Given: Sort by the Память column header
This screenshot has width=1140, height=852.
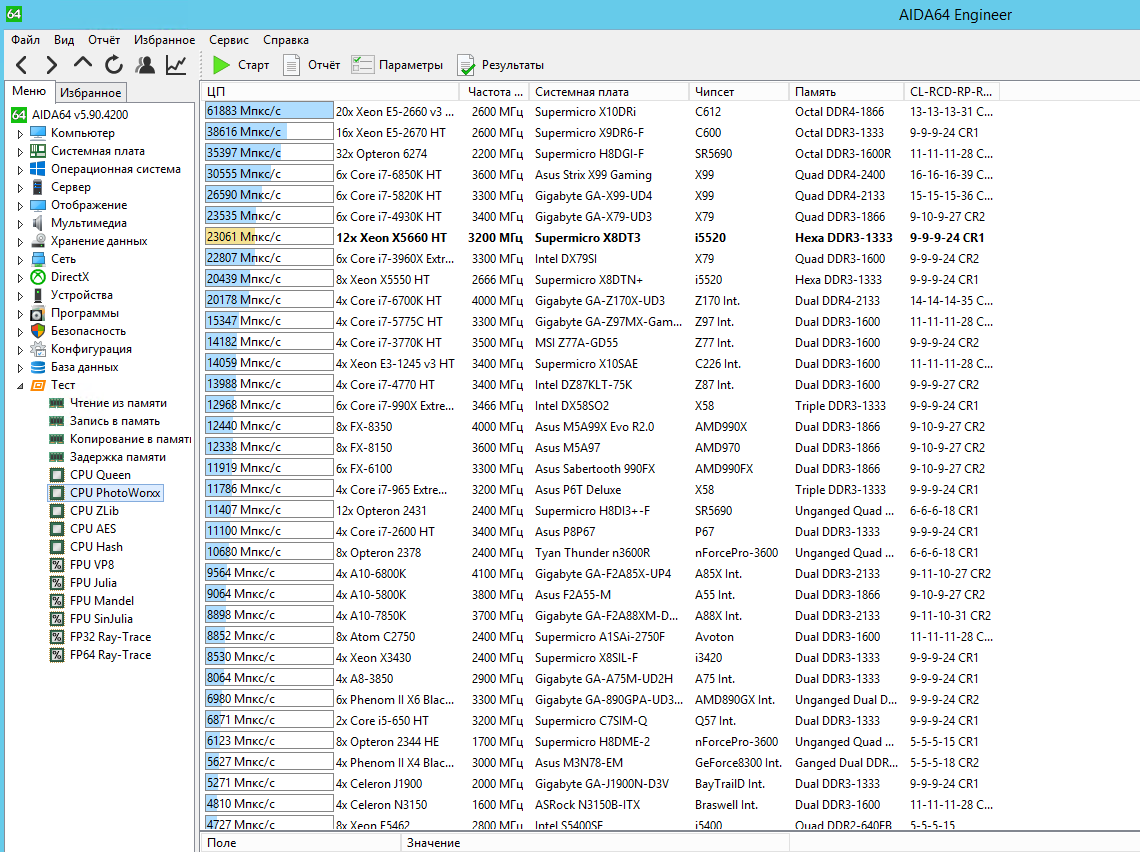Looking at the screenshot, I should coord(847,92).
